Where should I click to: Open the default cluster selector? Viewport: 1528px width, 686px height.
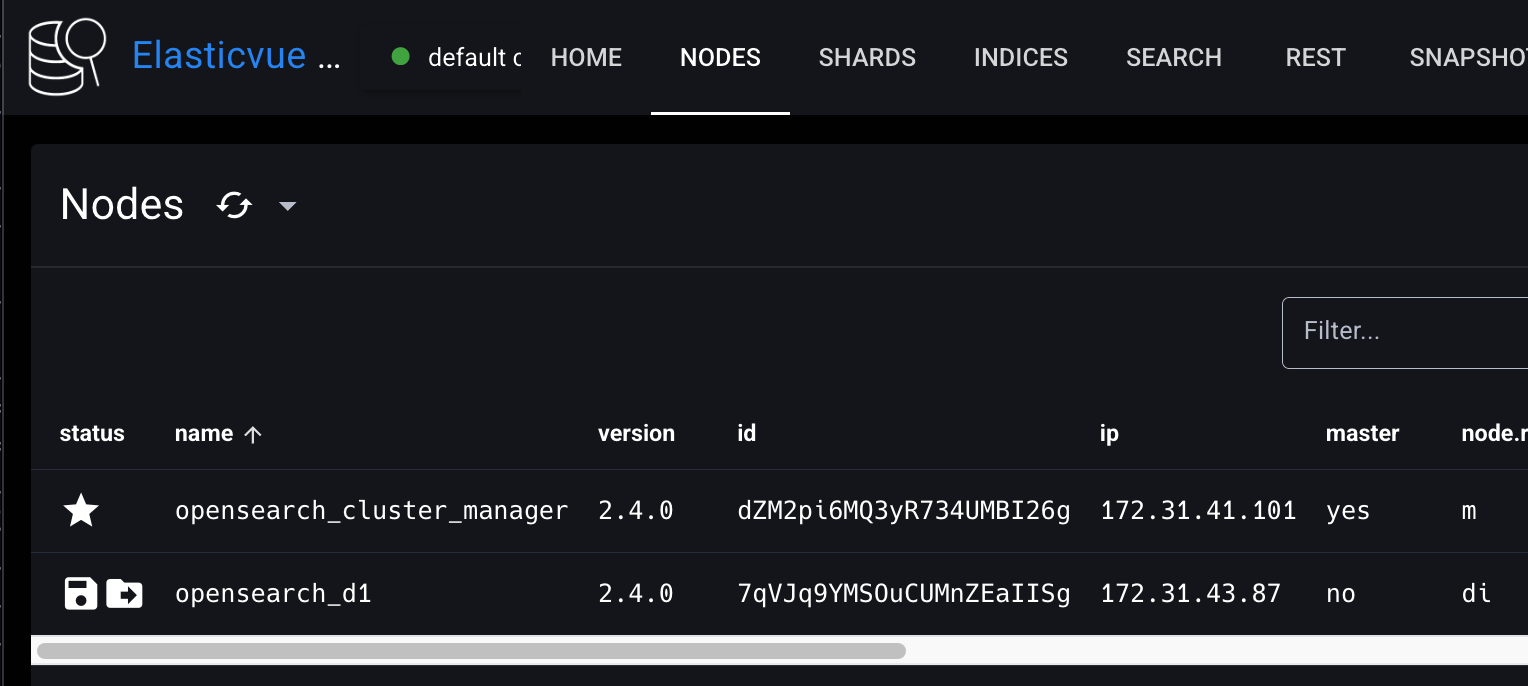tap(442, 57)
